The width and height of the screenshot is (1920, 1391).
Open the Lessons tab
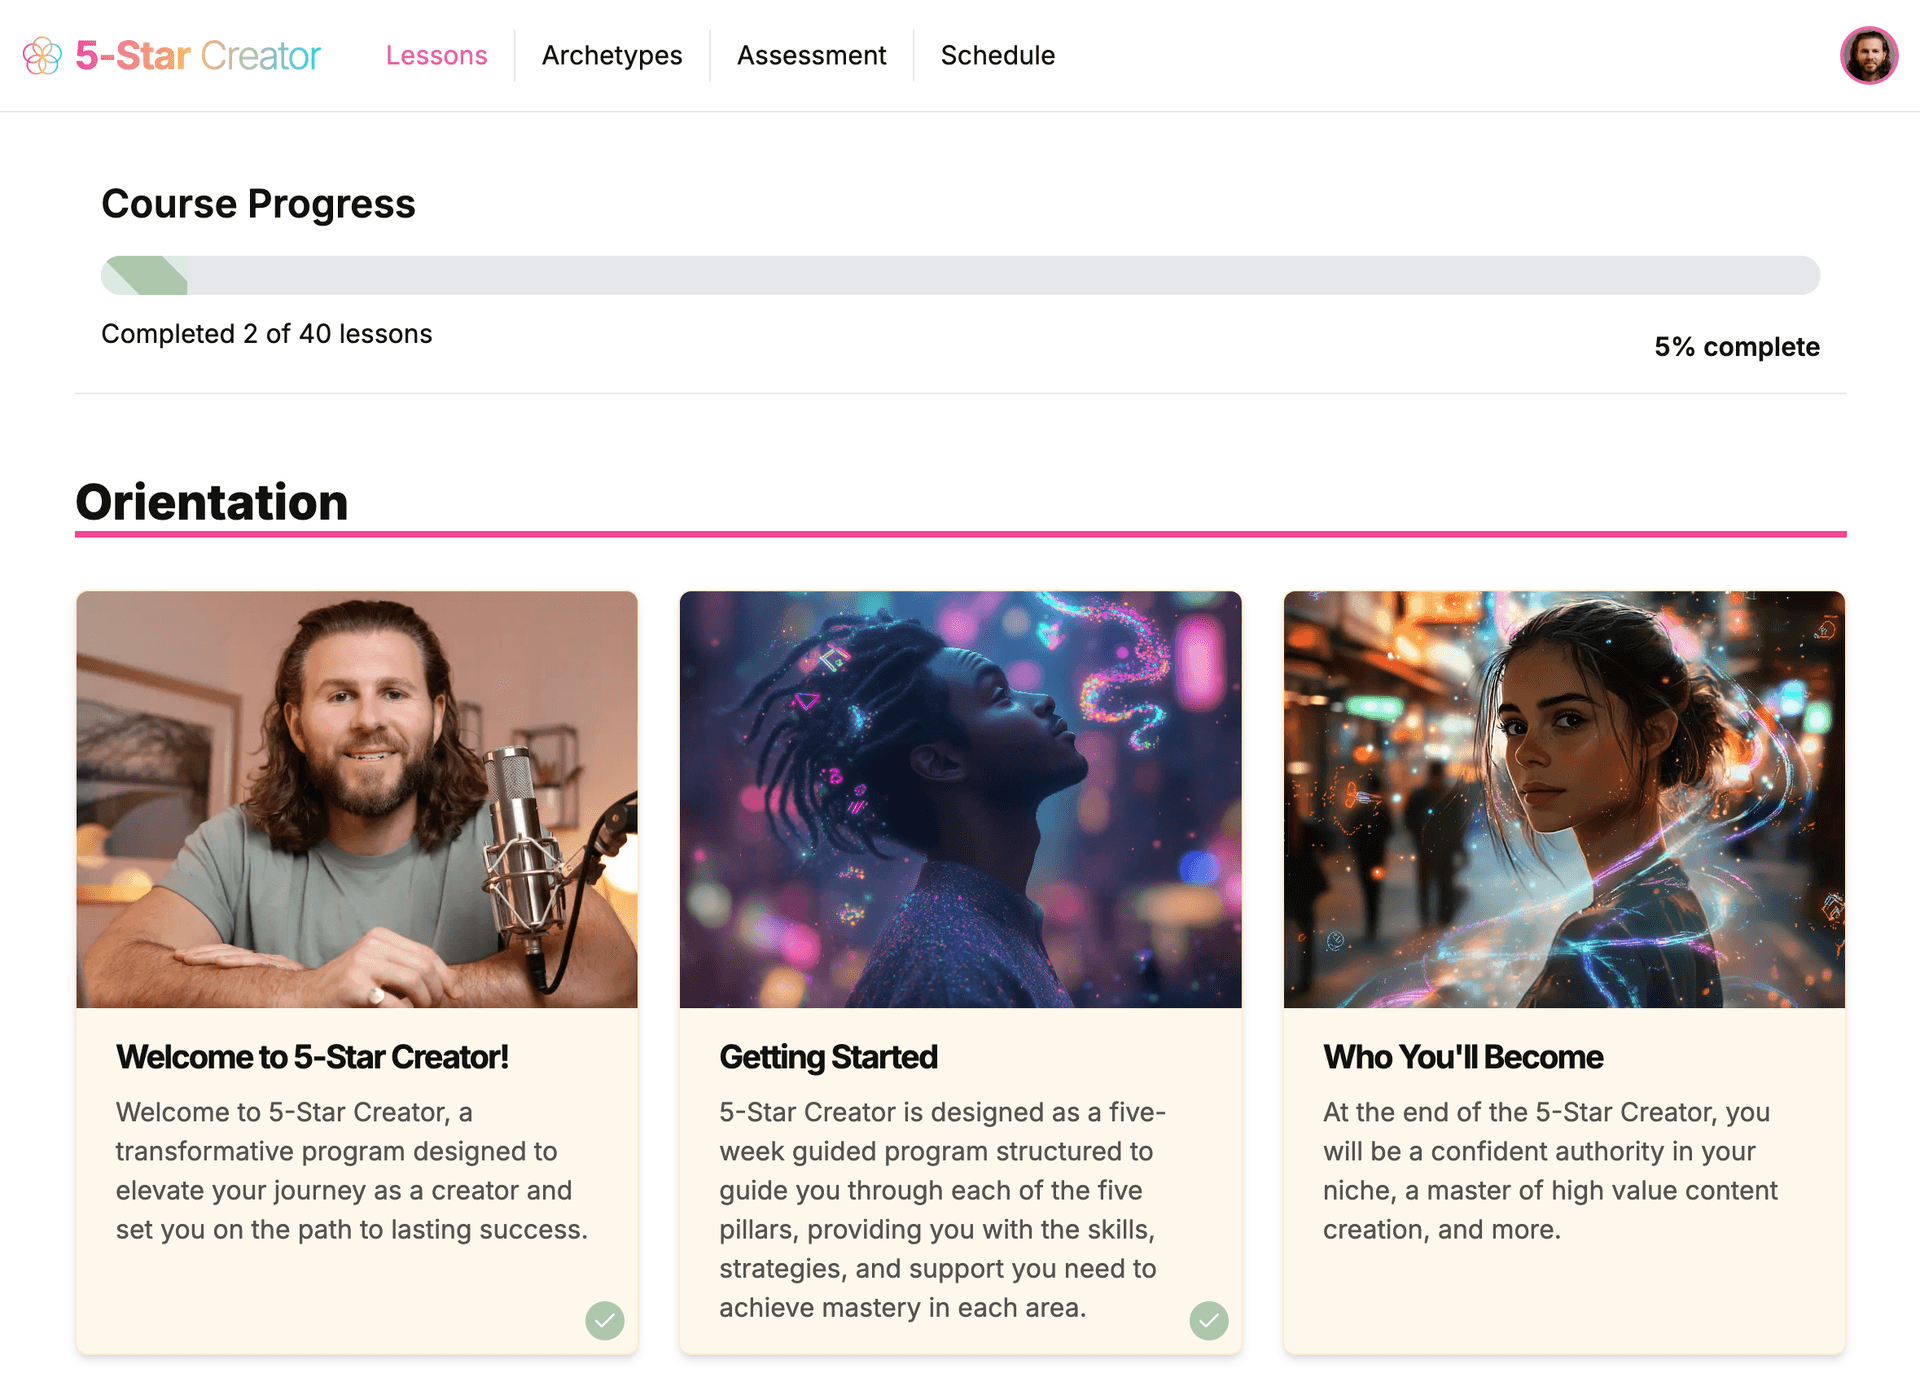pyautogui.click(x=436, y=56)
